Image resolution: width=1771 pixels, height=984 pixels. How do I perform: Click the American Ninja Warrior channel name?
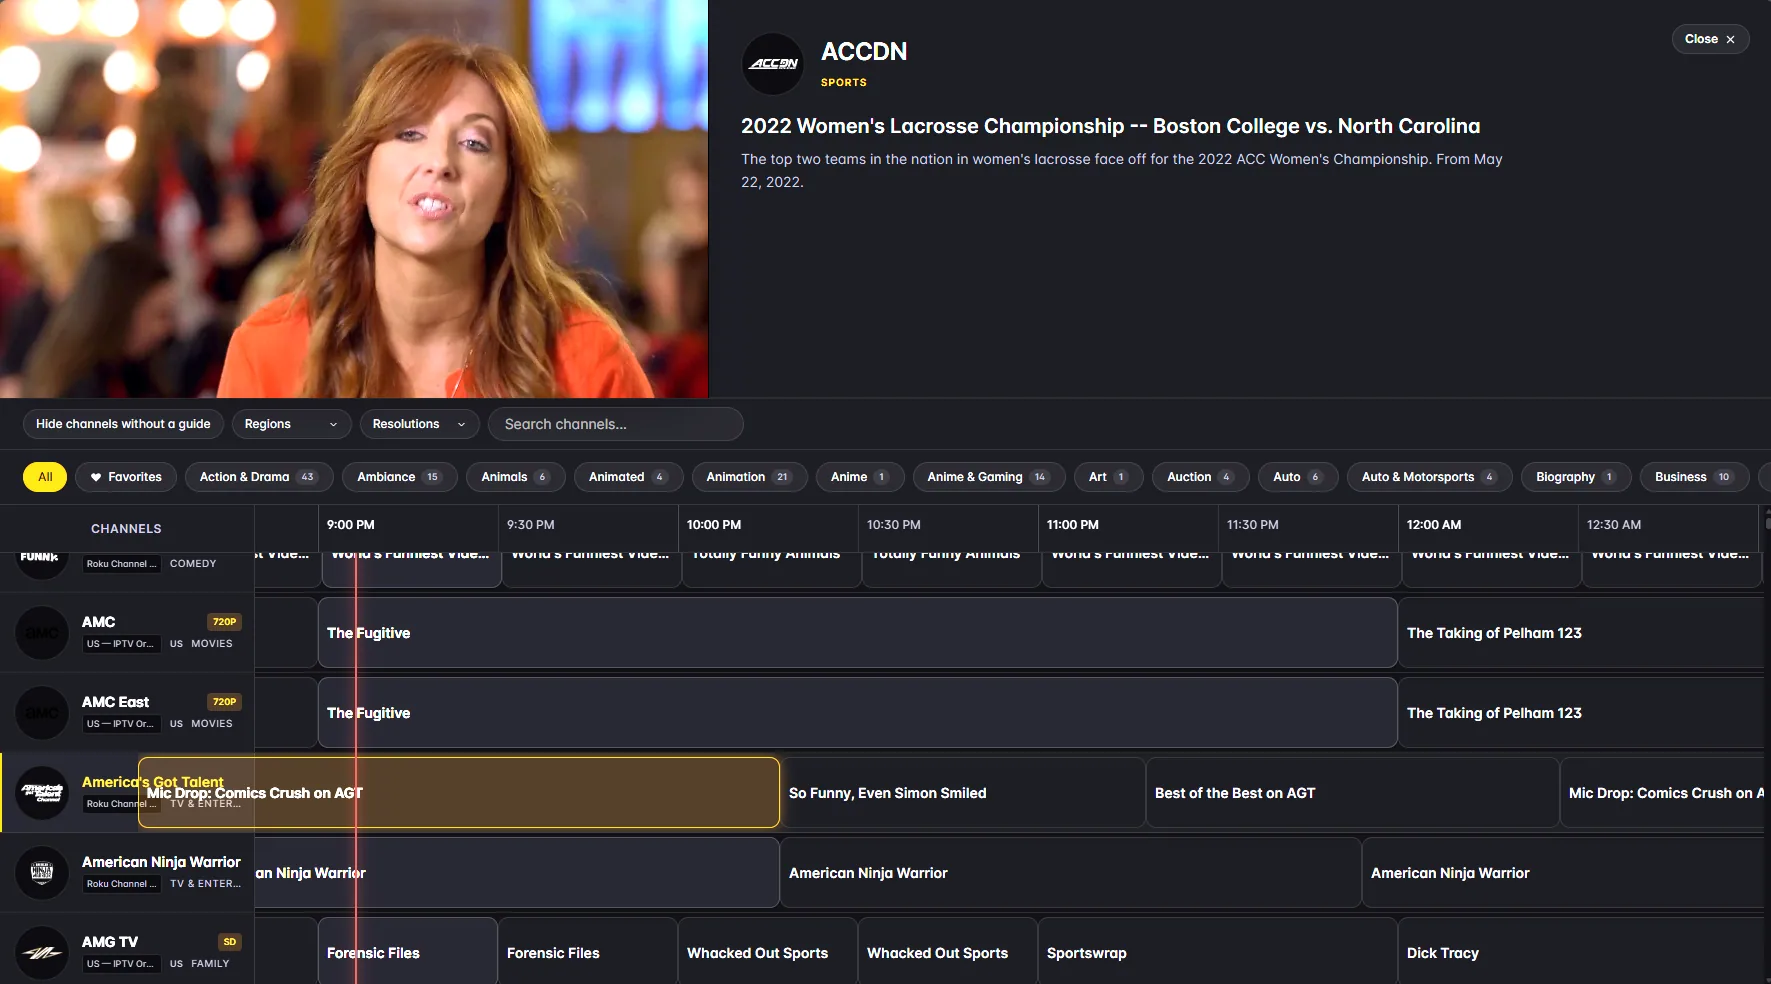tap(161, 862)
